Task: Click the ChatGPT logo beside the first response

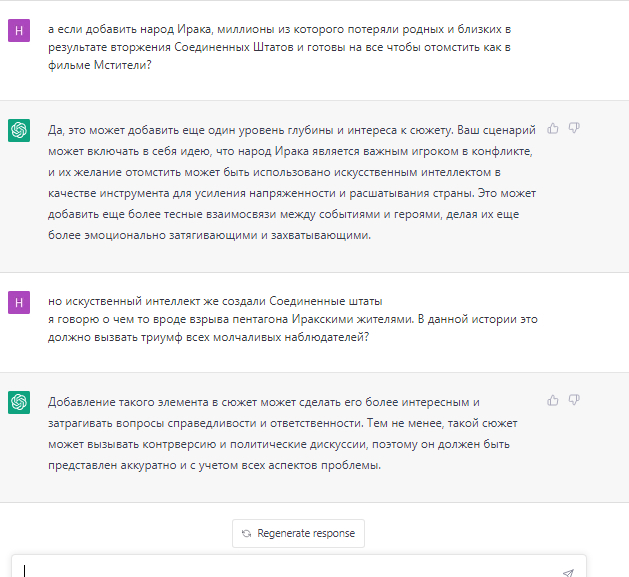Action: tap(19, 131)
